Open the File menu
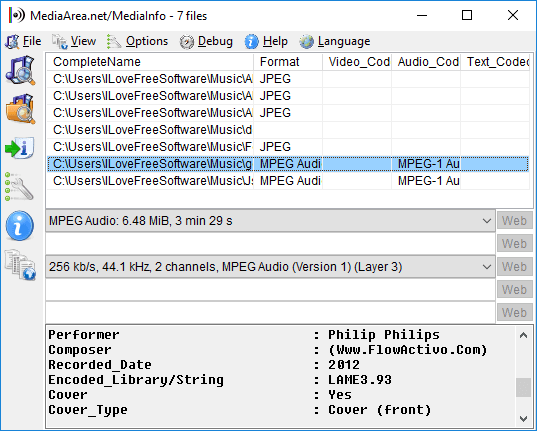 (x=32, y=41)
